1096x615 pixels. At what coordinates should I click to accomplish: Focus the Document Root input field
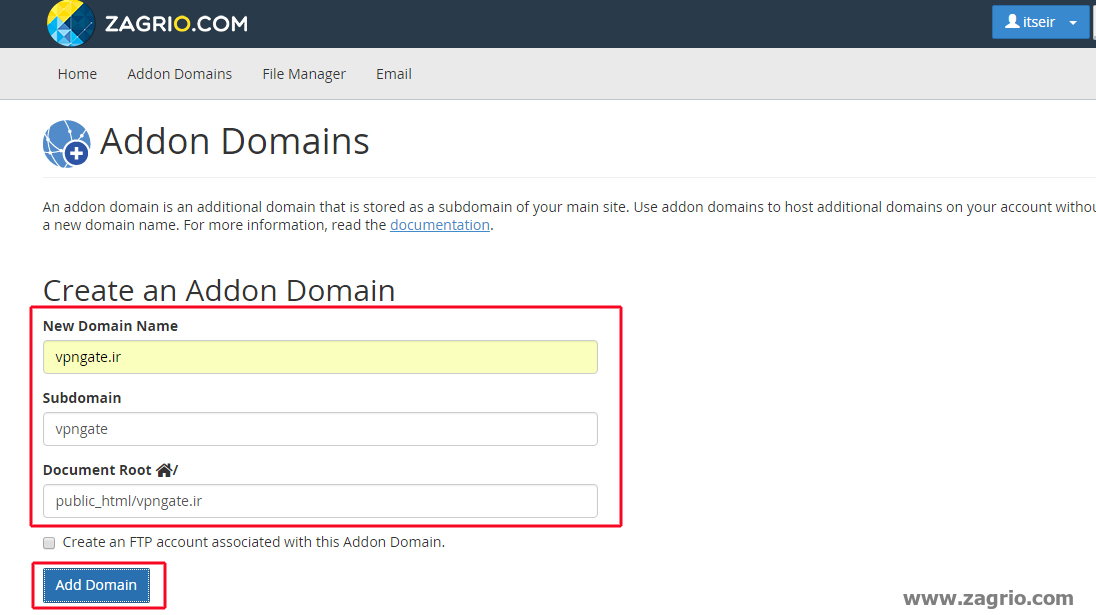[320, 501]
